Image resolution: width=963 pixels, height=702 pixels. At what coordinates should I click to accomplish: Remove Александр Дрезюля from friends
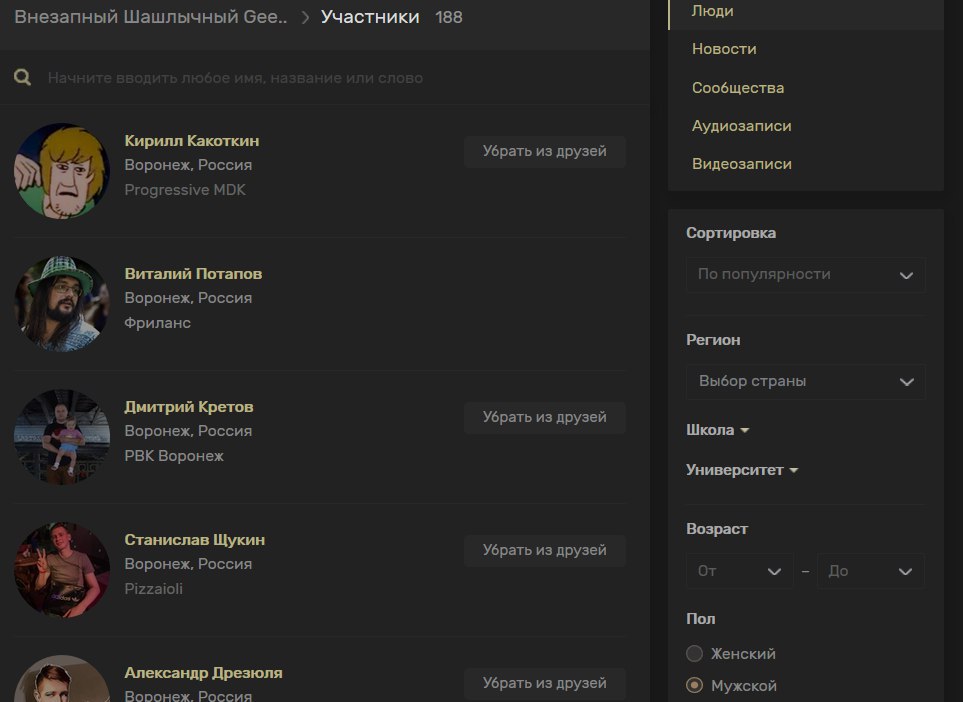point(545,683)
